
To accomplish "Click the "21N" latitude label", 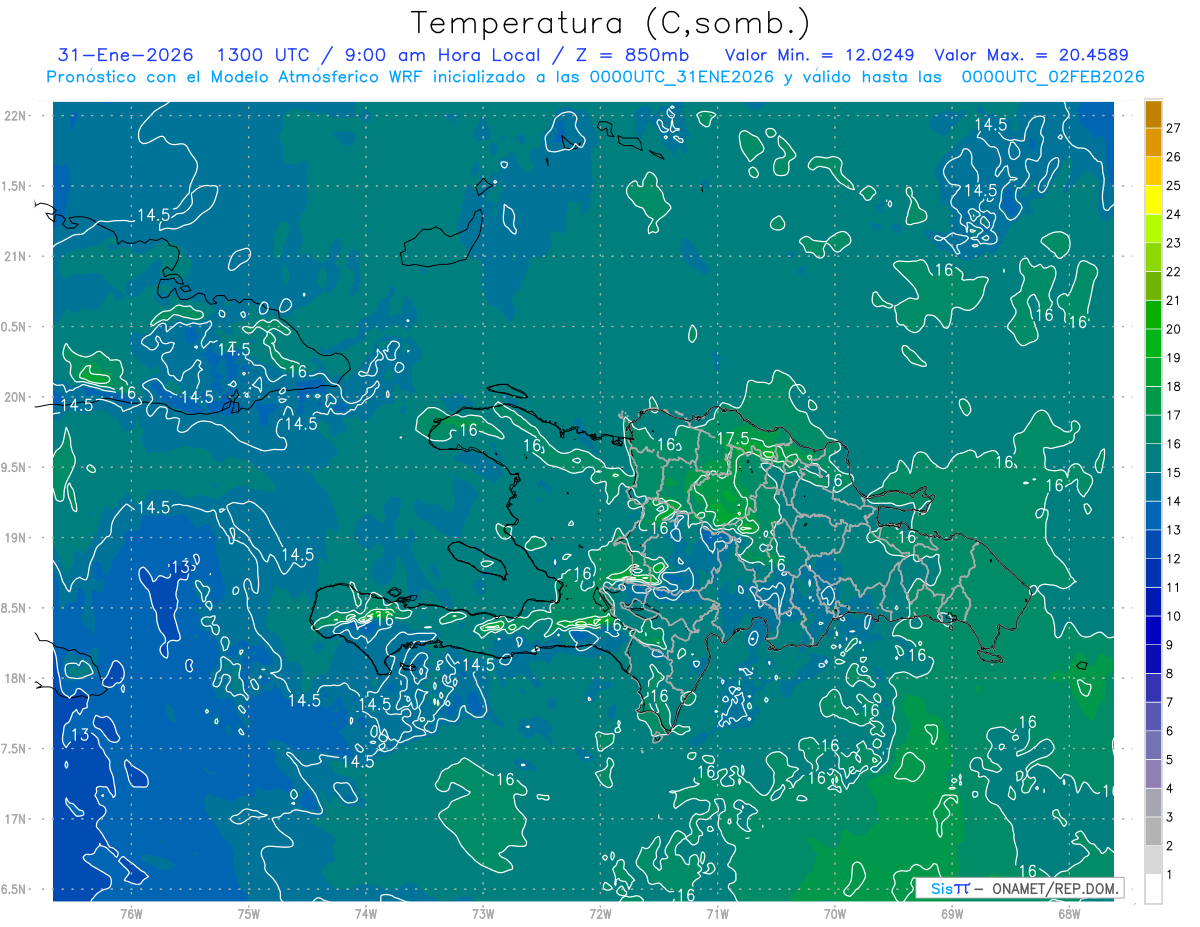I will click(x=15, y=256).
